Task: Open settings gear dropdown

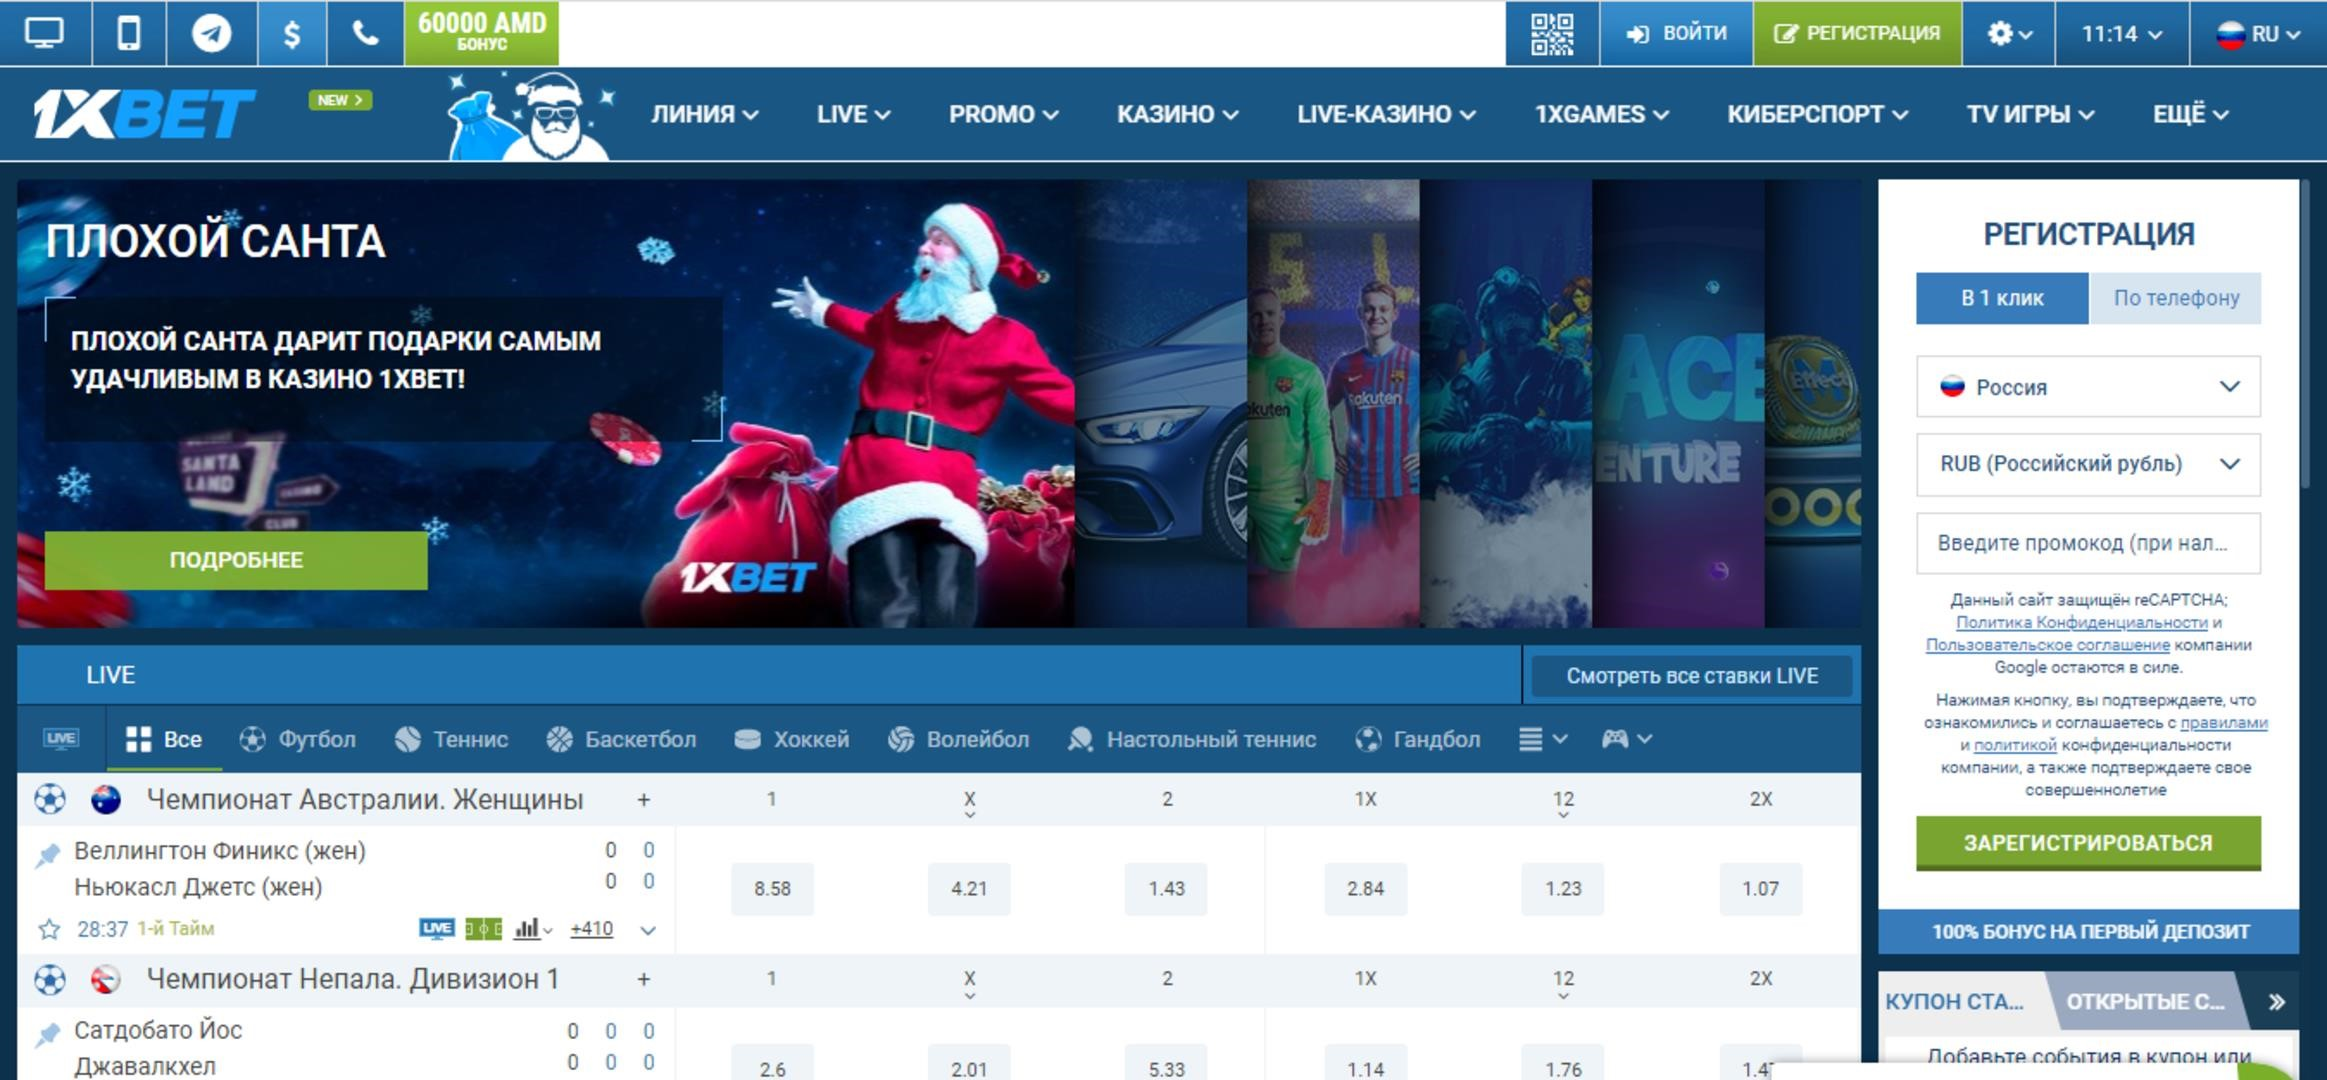Action: pyautogui.click(x=2009, y=33)
